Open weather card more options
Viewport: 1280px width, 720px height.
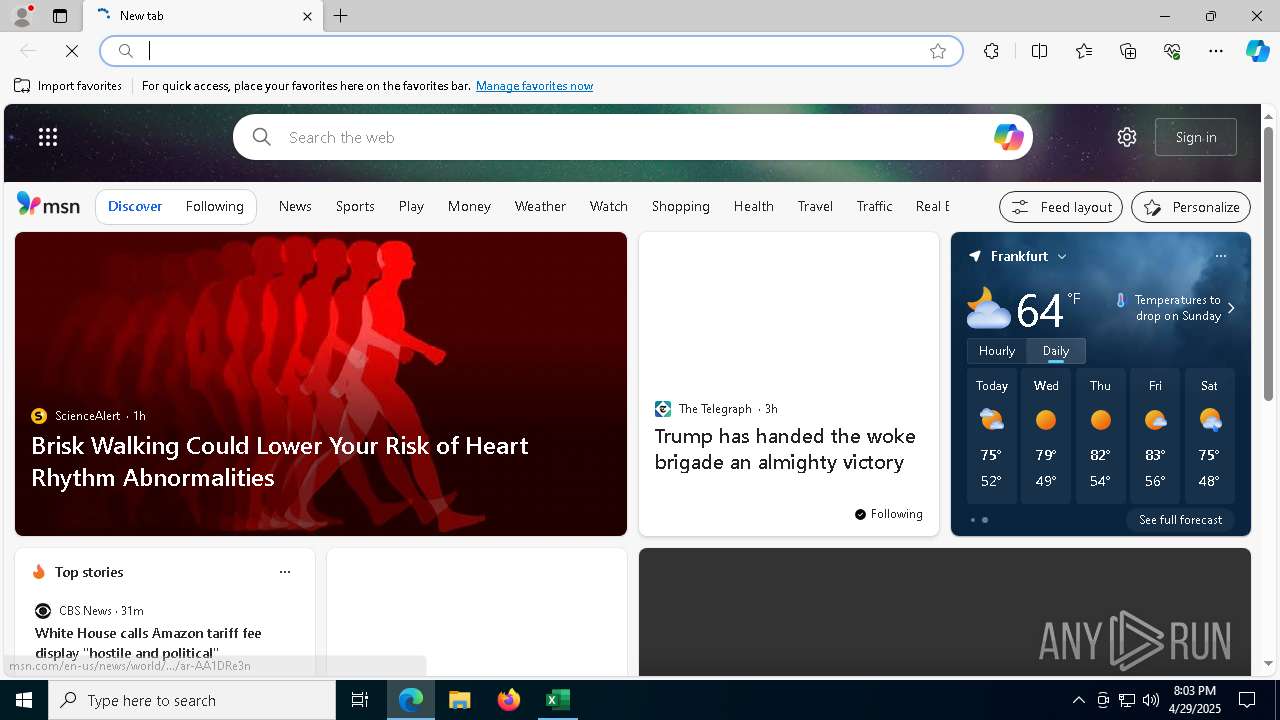[1221, 256]
